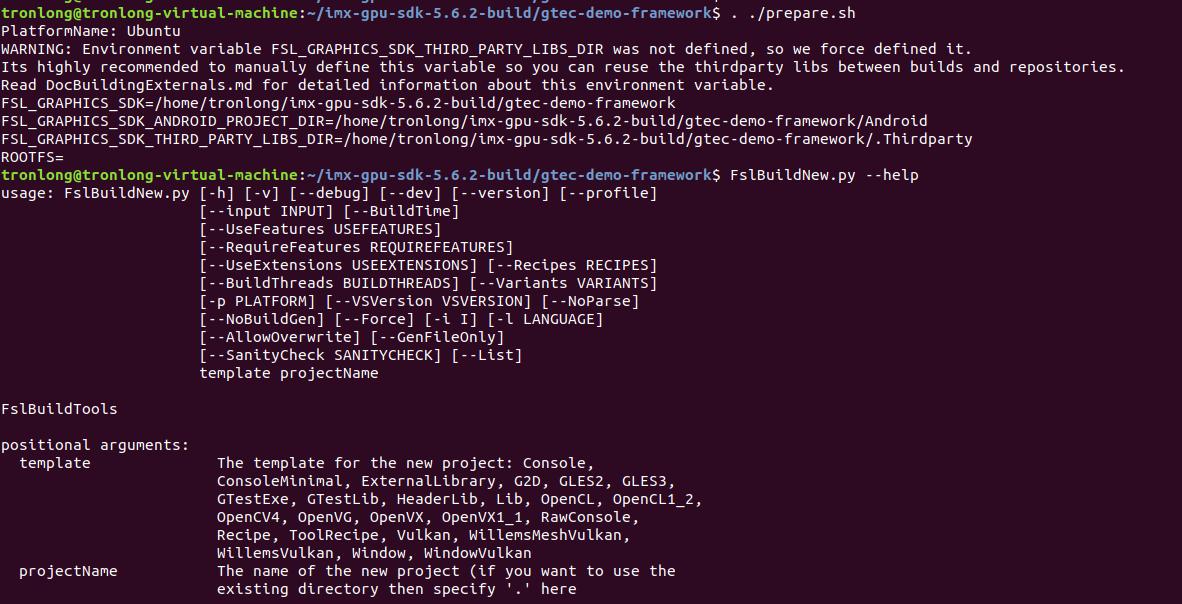Click the [--NoParse] option text
The image size is (1182, 604).
click(x=590, y=301)
